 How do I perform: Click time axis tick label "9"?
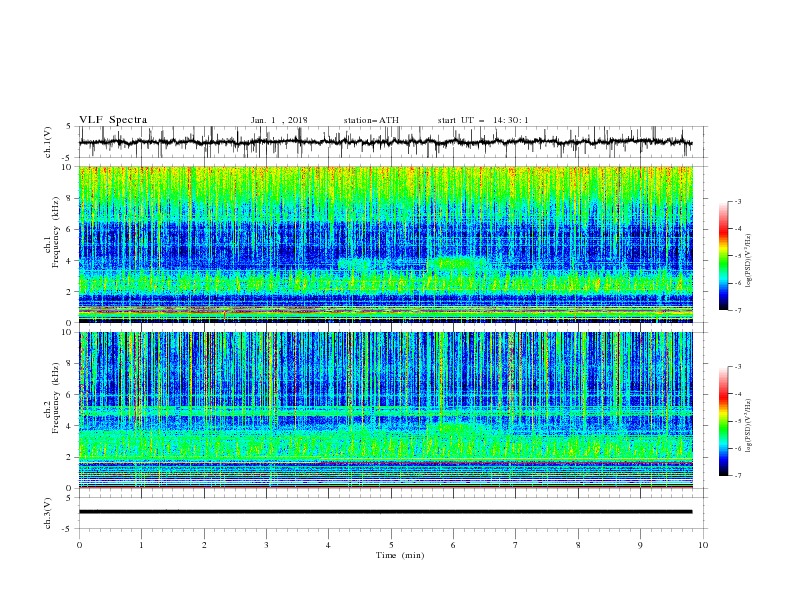click(x=640, y=545)
